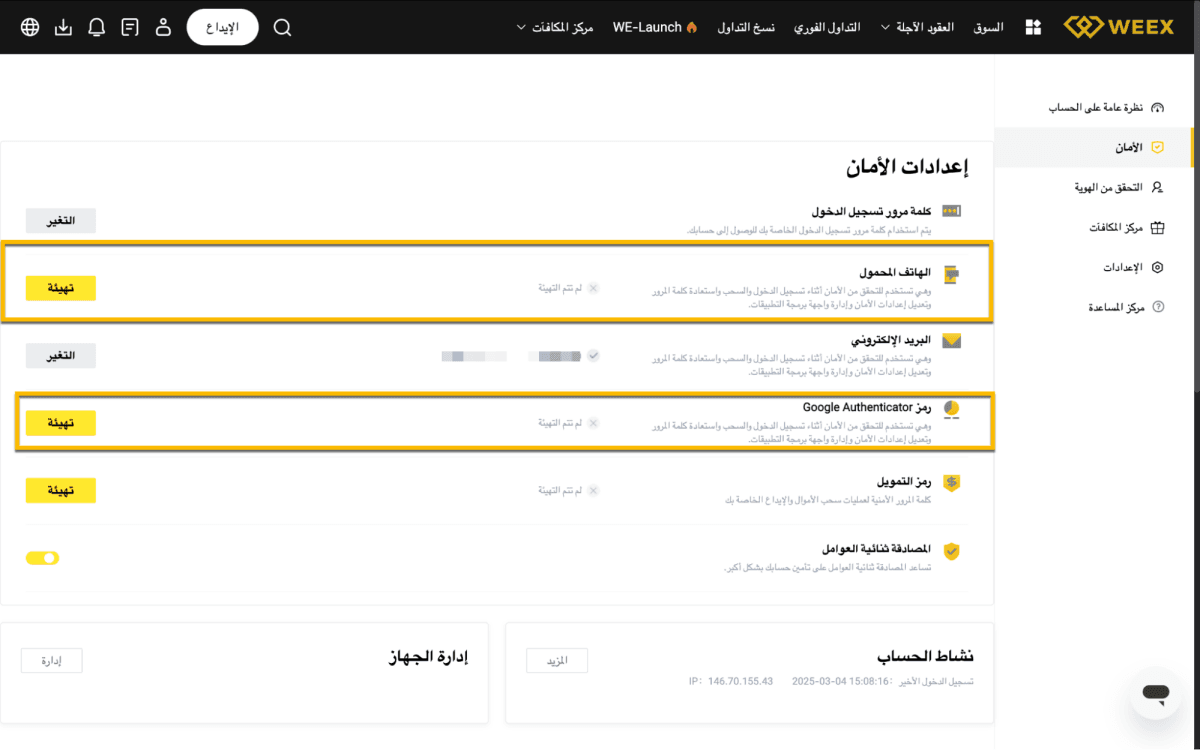The width and height of the screenshot is (1200, 750).
Task: Click تهيئة for الهاتف المحمول
Action: pyautogui.click(x=60, y=287)
